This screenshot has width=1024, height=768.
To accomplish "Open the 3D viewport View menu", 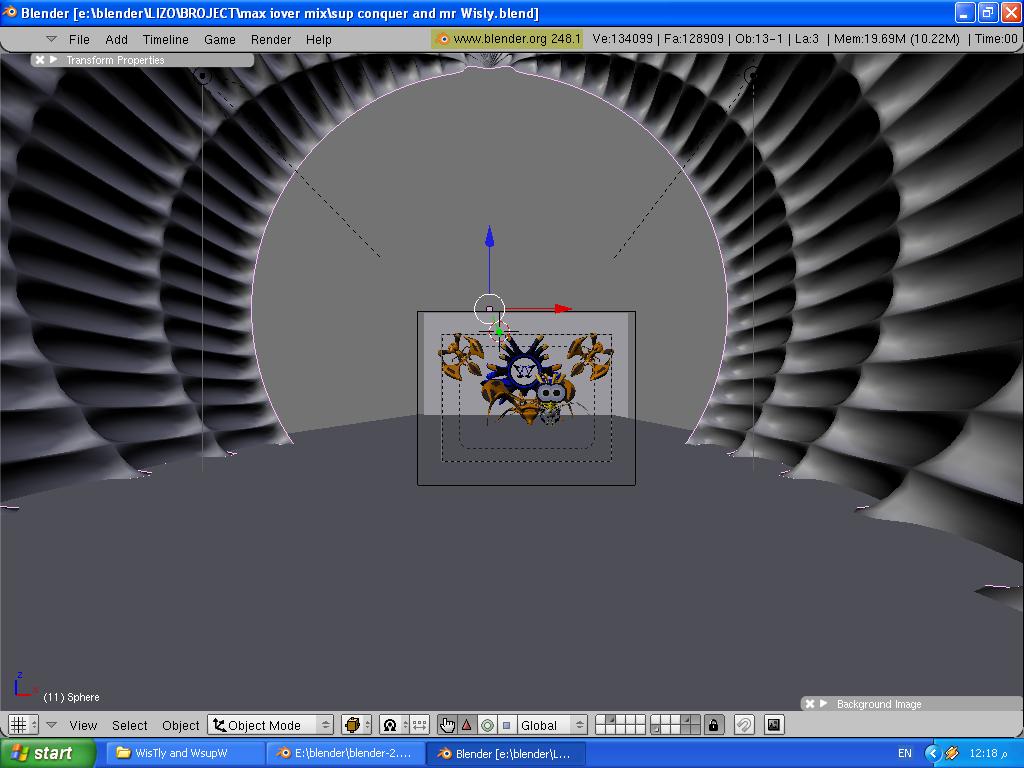I will coord(83,725).
